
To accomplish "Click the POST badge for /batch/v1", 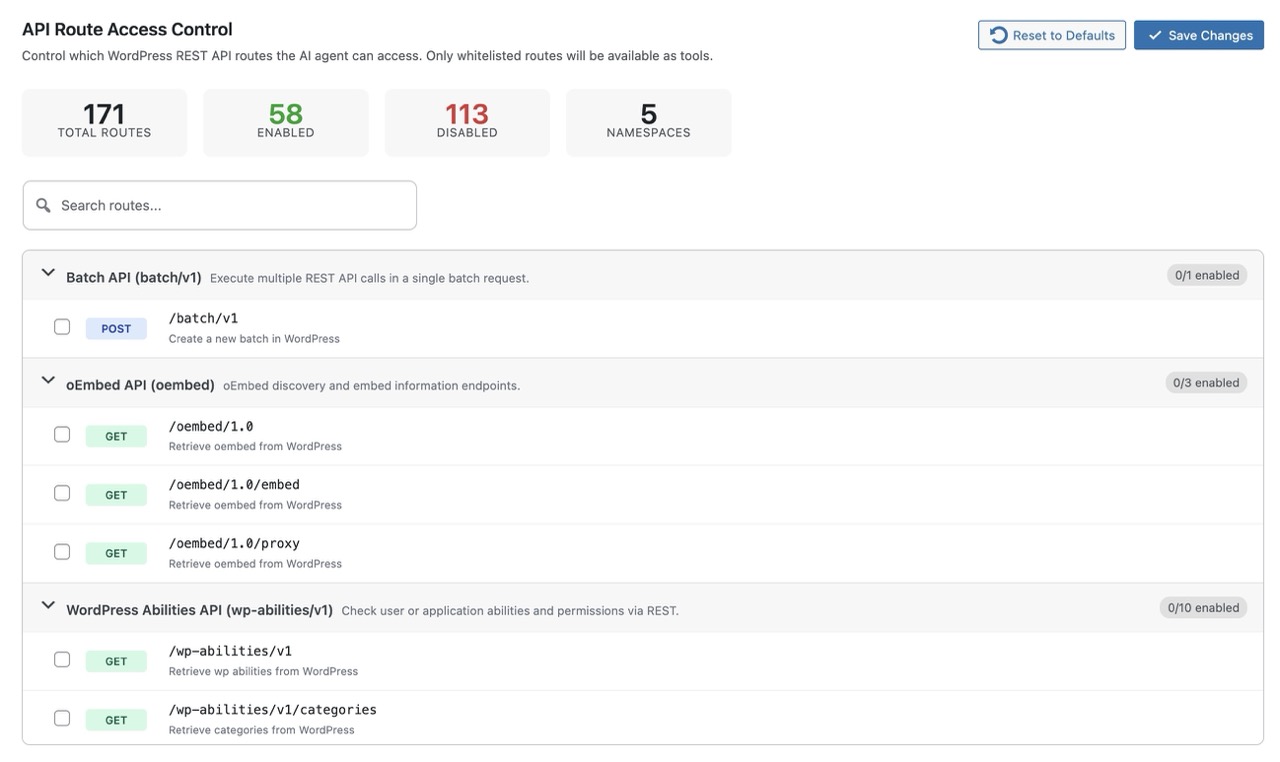I will pyautogui.click(x=116, y=329).
